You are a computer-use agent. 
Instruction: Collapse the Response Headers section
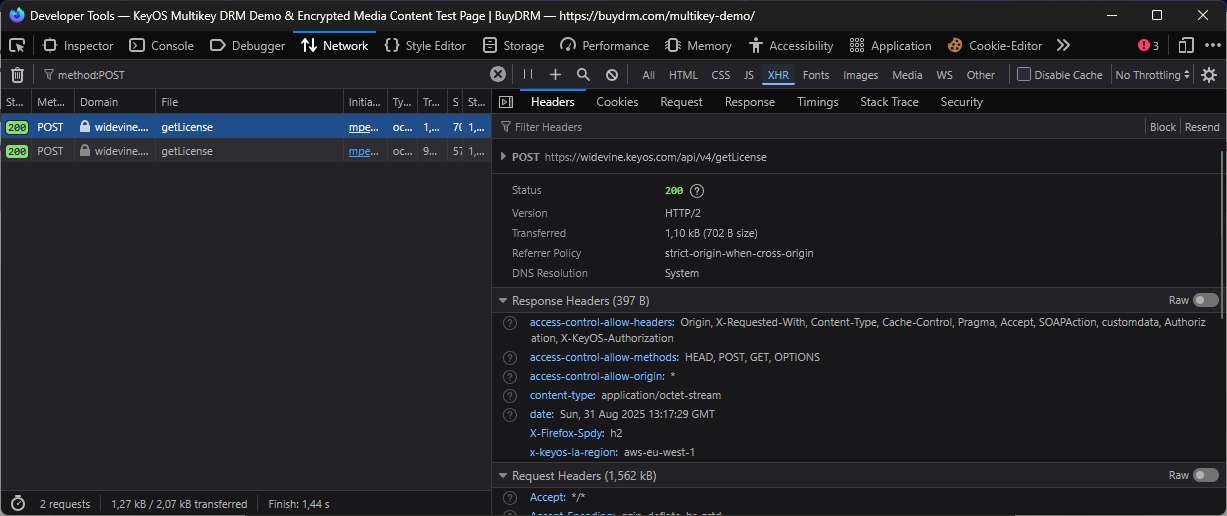point(503,301)
